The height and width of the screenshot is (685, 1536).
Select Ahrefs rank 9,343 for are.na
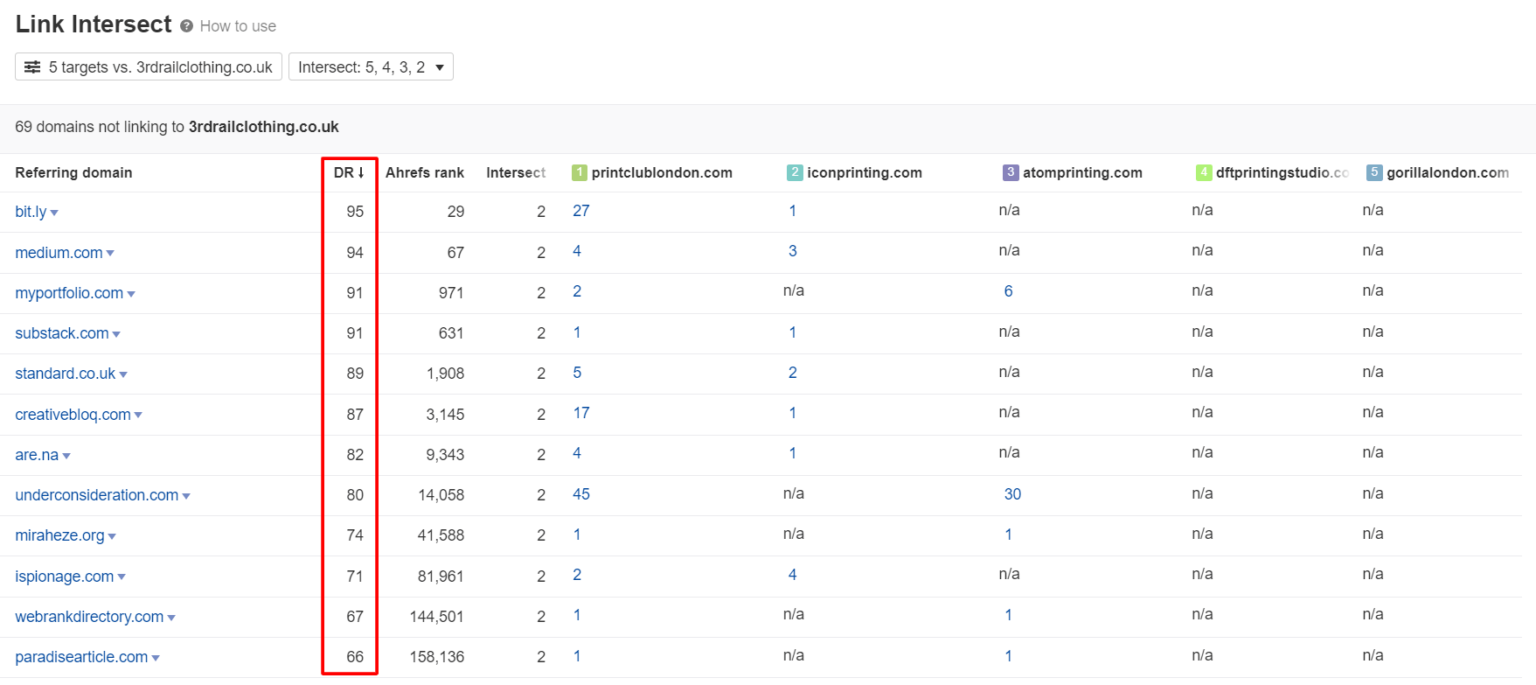pyautogui.click(x=444, y=454)
